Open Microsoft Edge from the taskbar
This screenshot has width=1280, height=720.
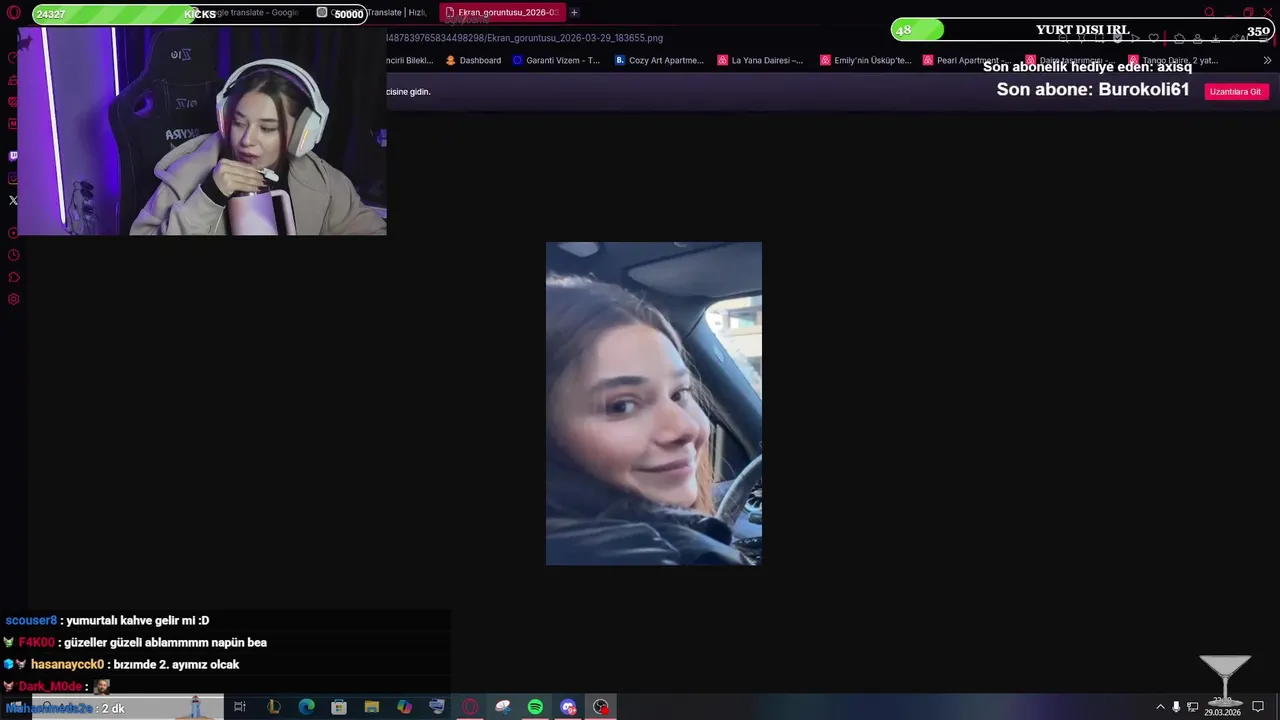tap(306, 707)
